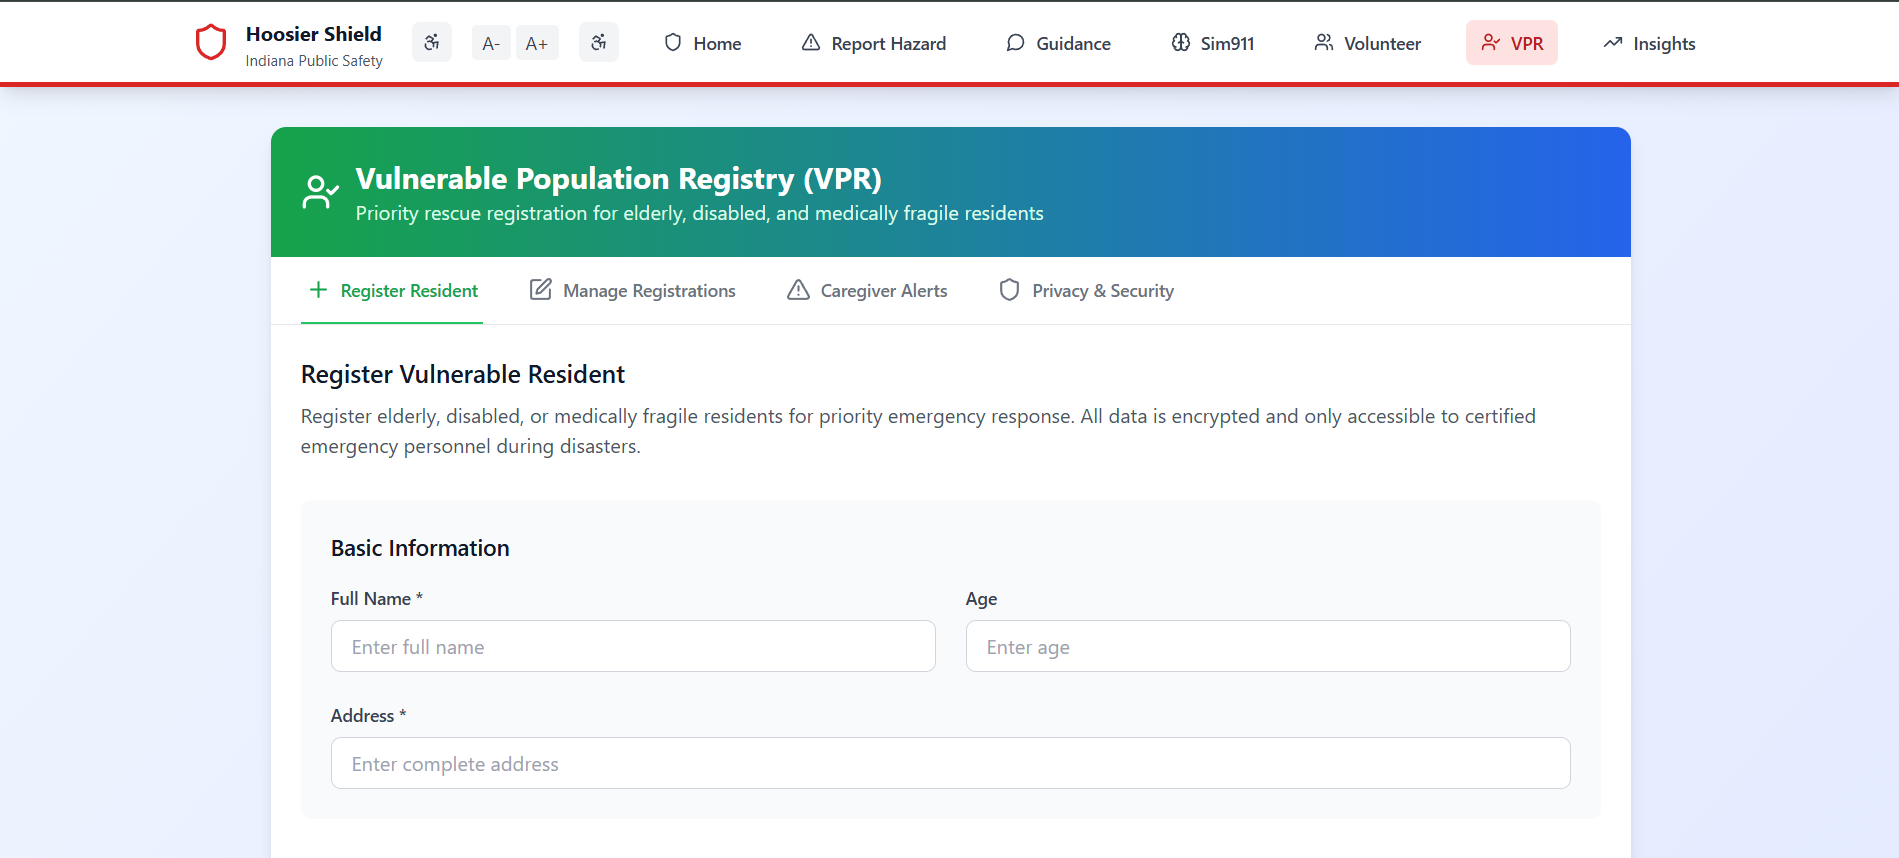Viewport: 1899px width, 858px height.
Task: Click the Enter complete address field
Action: click(951, 763)
